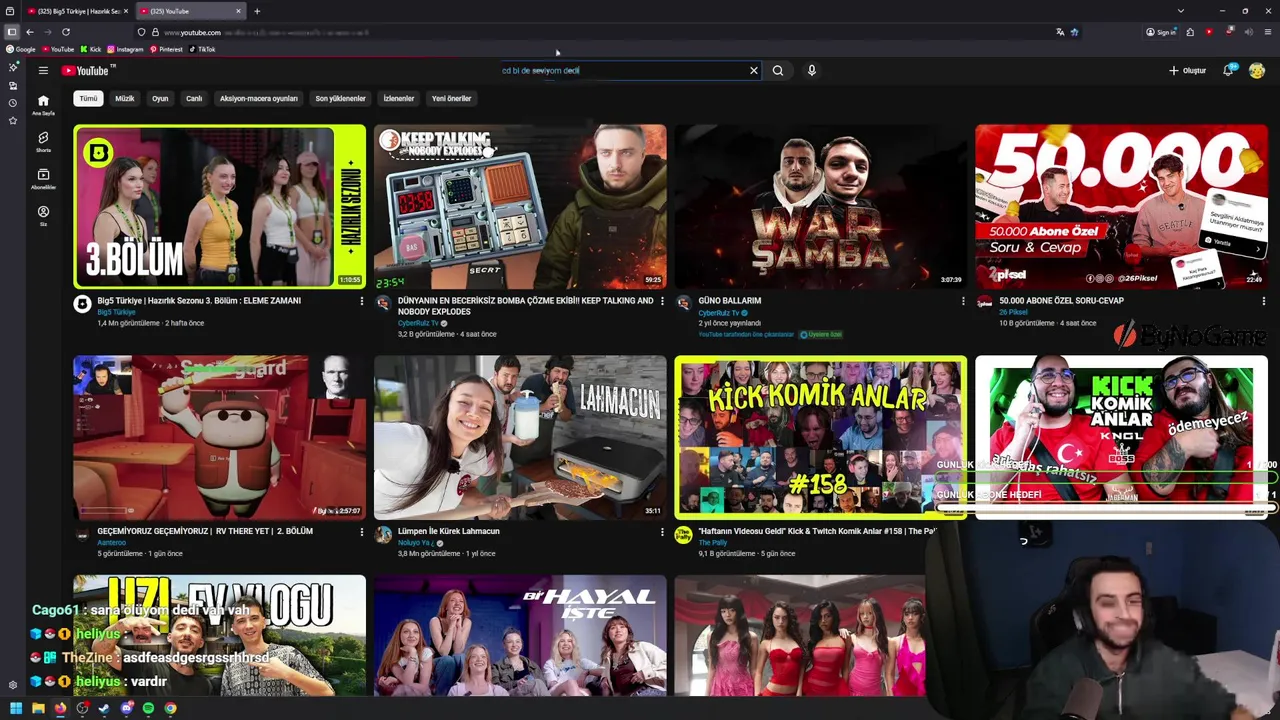Screen dimensions: 1280x720
Task: Open Steam from the taskbar
Action: click(104, 708)
